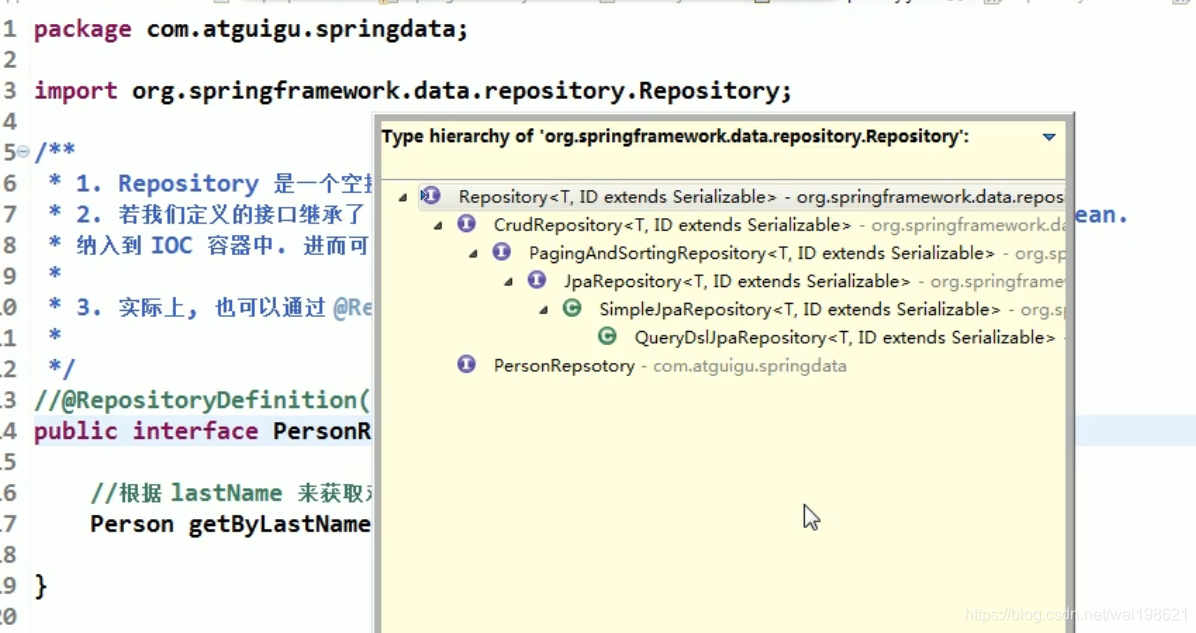Click comment text 'IOC' on line 8

(172, 246)
